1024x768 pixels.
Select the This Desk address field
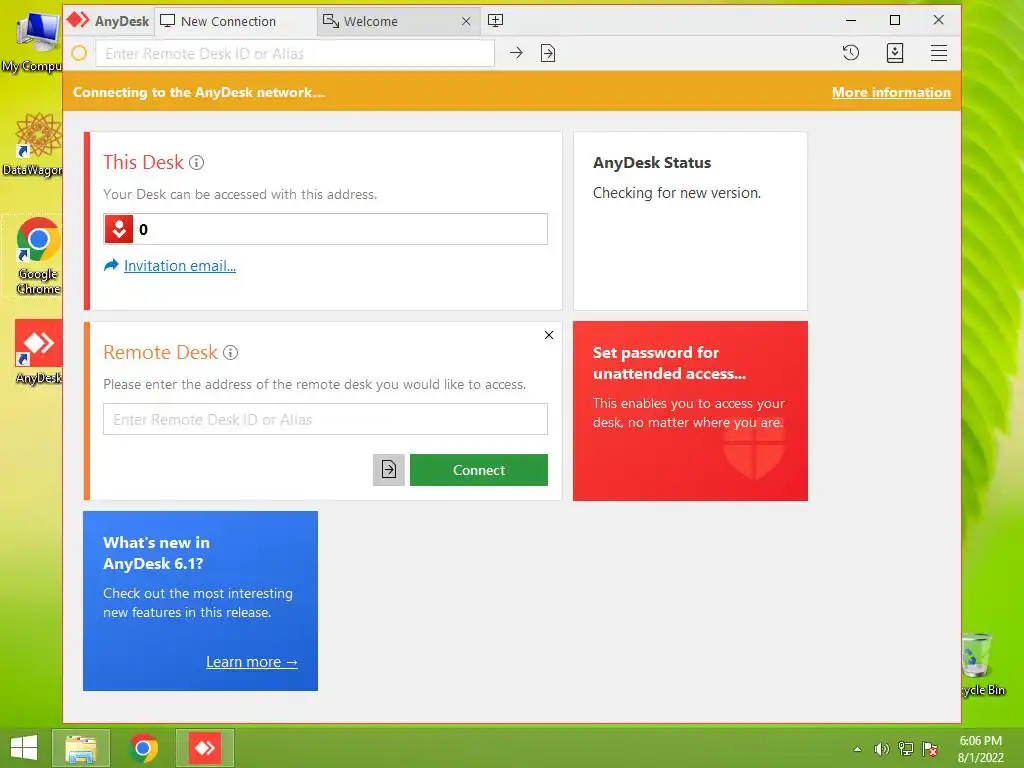pos(325,229)
